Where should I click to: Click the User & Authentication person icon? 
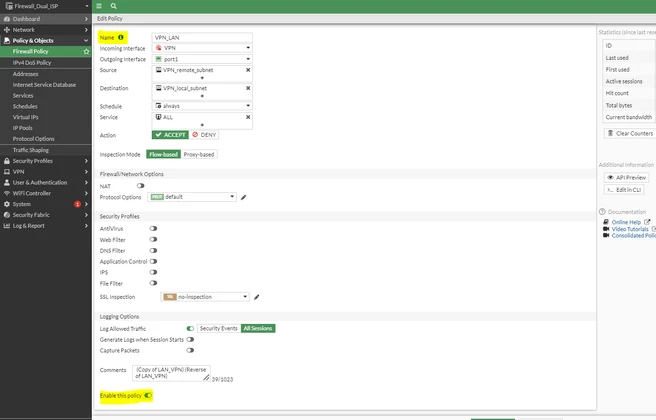pos(7,182)
